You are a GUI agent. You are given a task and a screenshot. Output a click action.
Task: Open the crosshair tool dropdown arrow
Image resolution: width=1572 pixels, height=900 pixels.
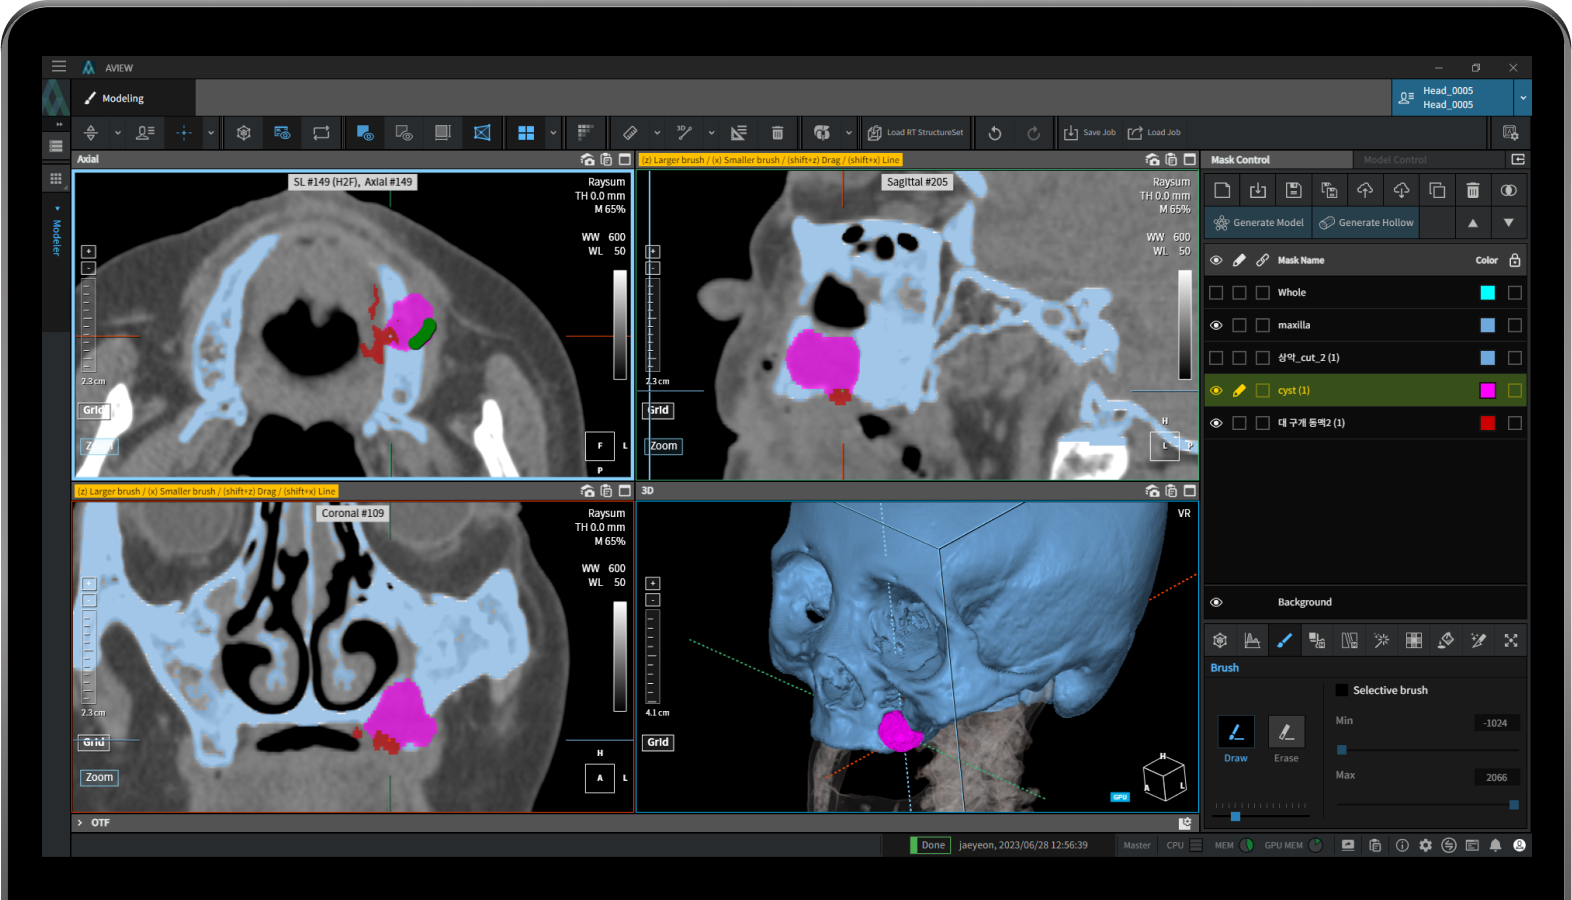pyautogui.click(x=210, y=132)
